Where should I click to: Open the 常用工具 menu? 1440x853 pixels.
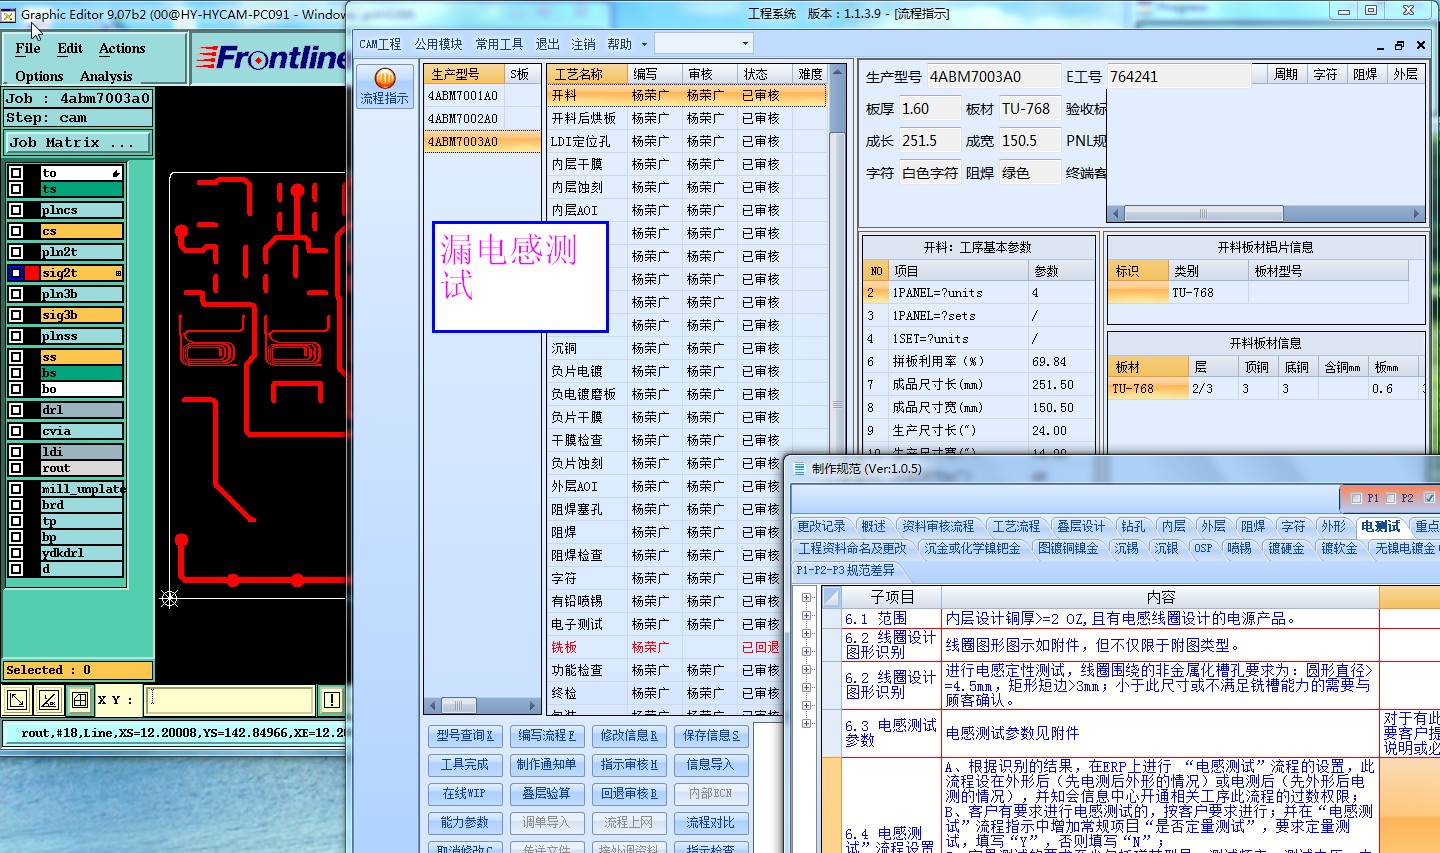point(499,44)
